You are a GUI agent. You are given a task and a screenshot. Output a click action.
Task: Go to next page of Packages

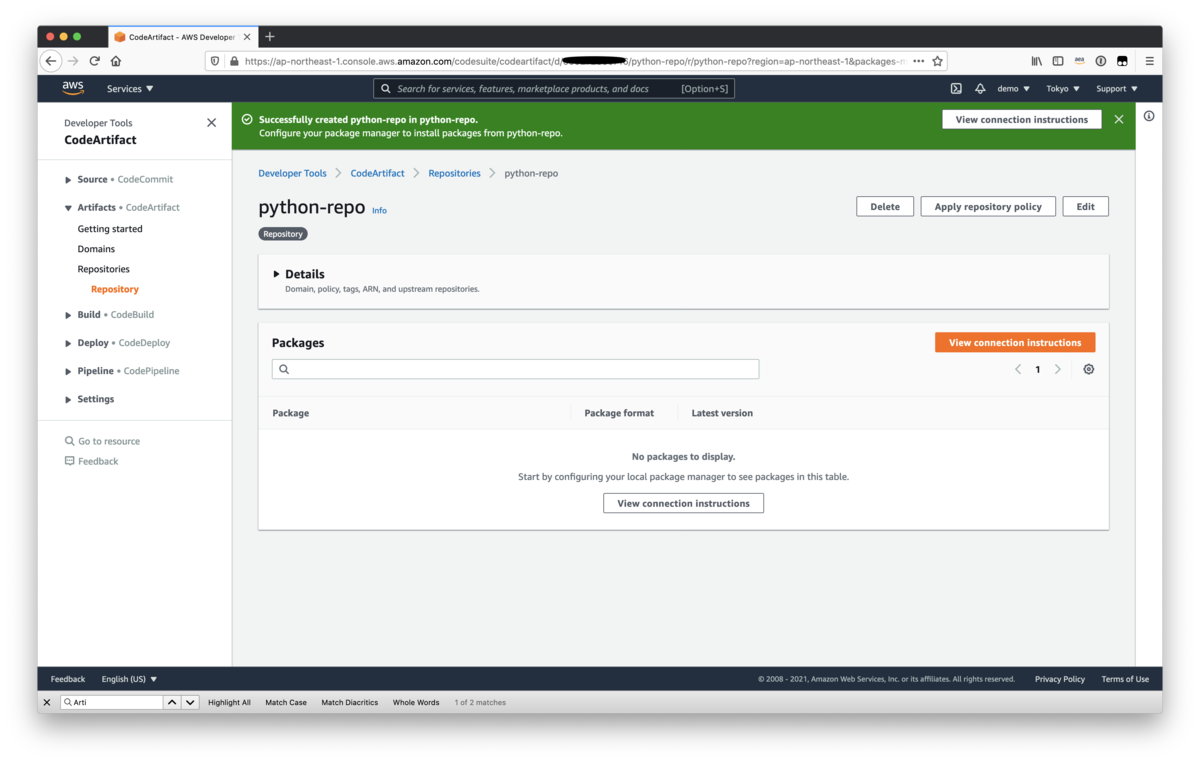pos(1057,369)
